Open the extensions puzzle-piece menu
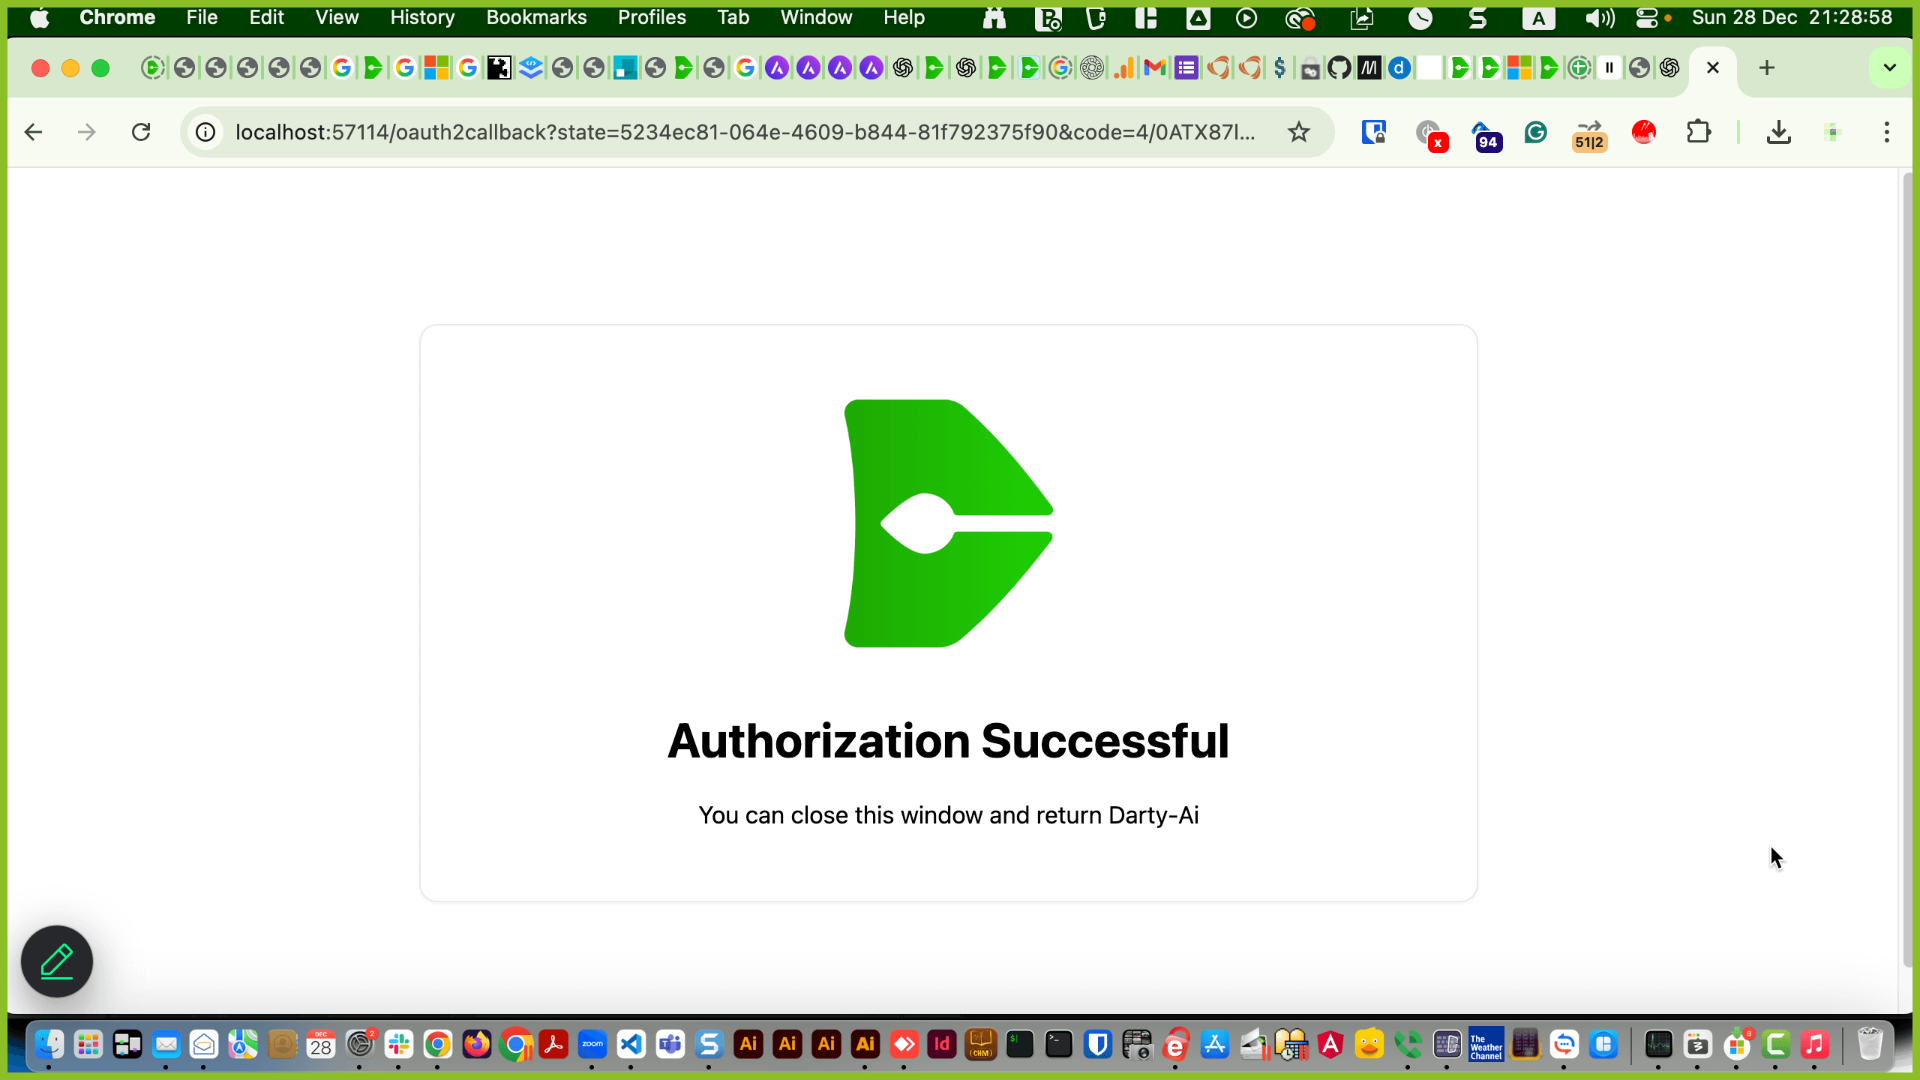This screenshot has height=1080, width=1920. click(1699, 132)
